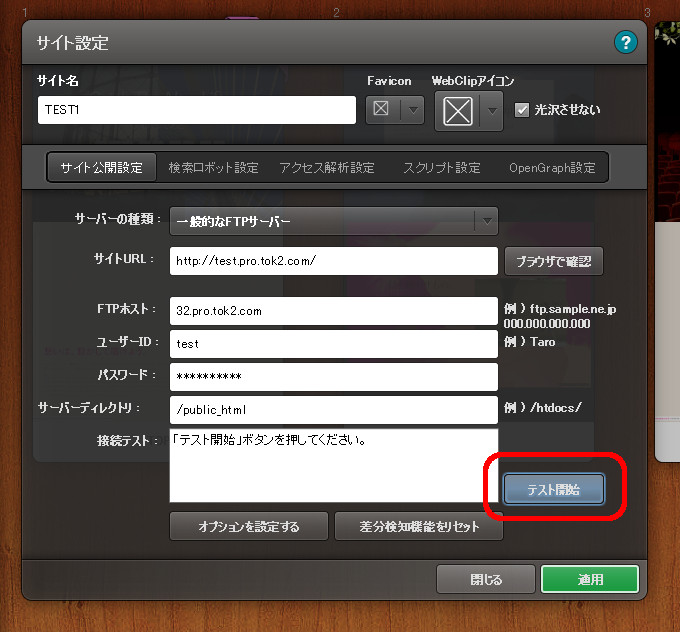This screenshot has width=680, height=632.
Task: Click the 閉じる button
Action: tap(486, 579)
